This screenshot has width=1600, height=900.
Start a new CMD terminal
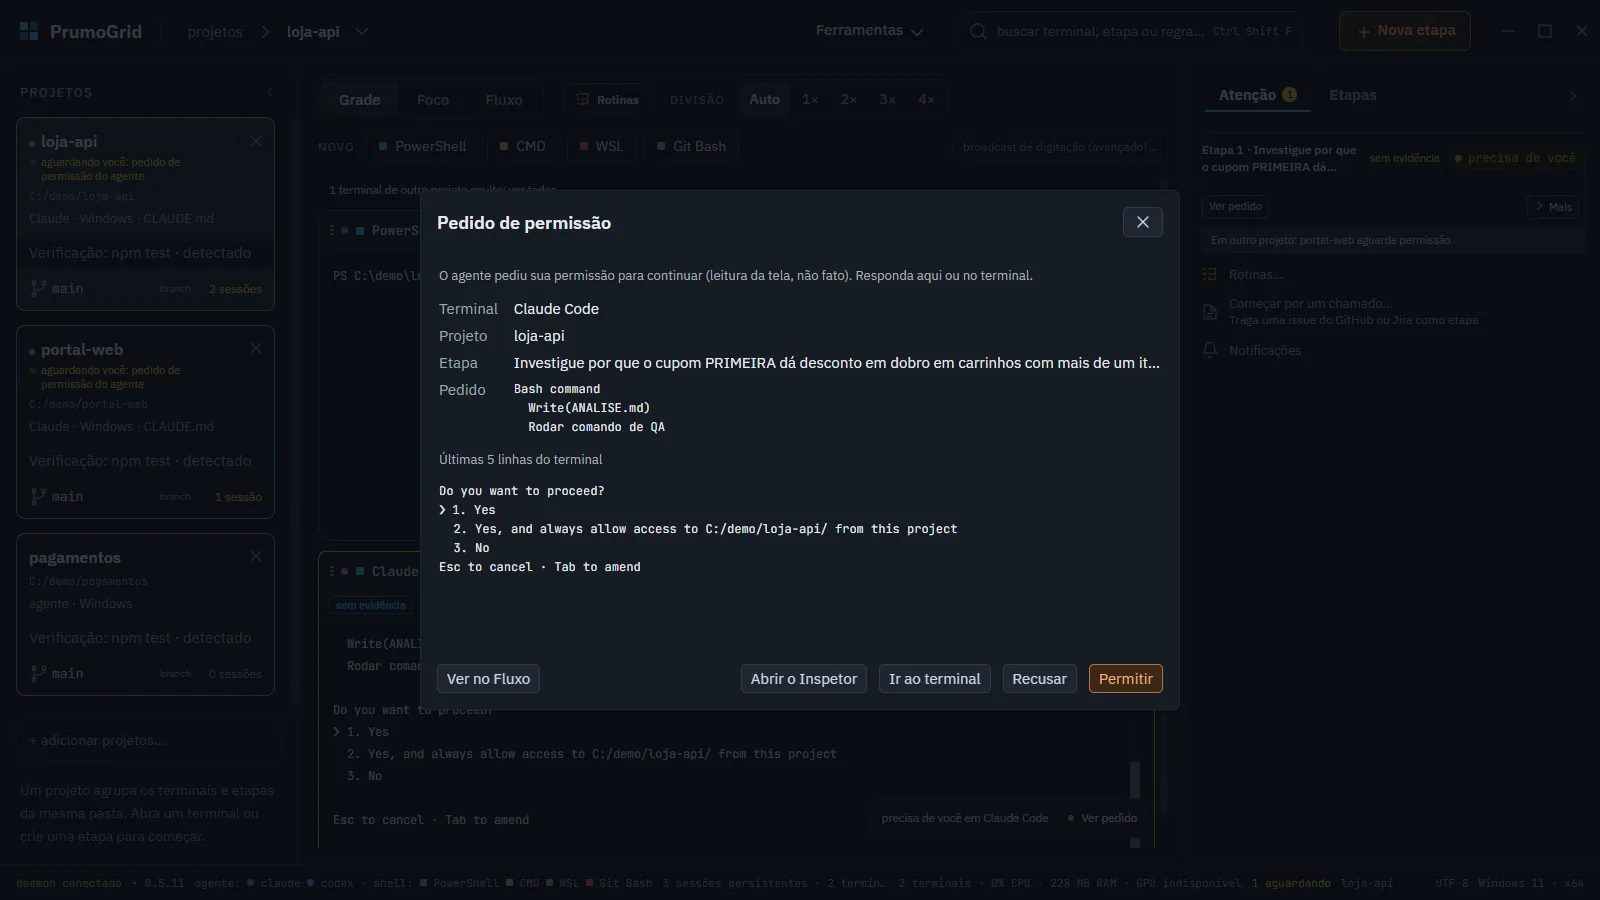pos(523,146)
